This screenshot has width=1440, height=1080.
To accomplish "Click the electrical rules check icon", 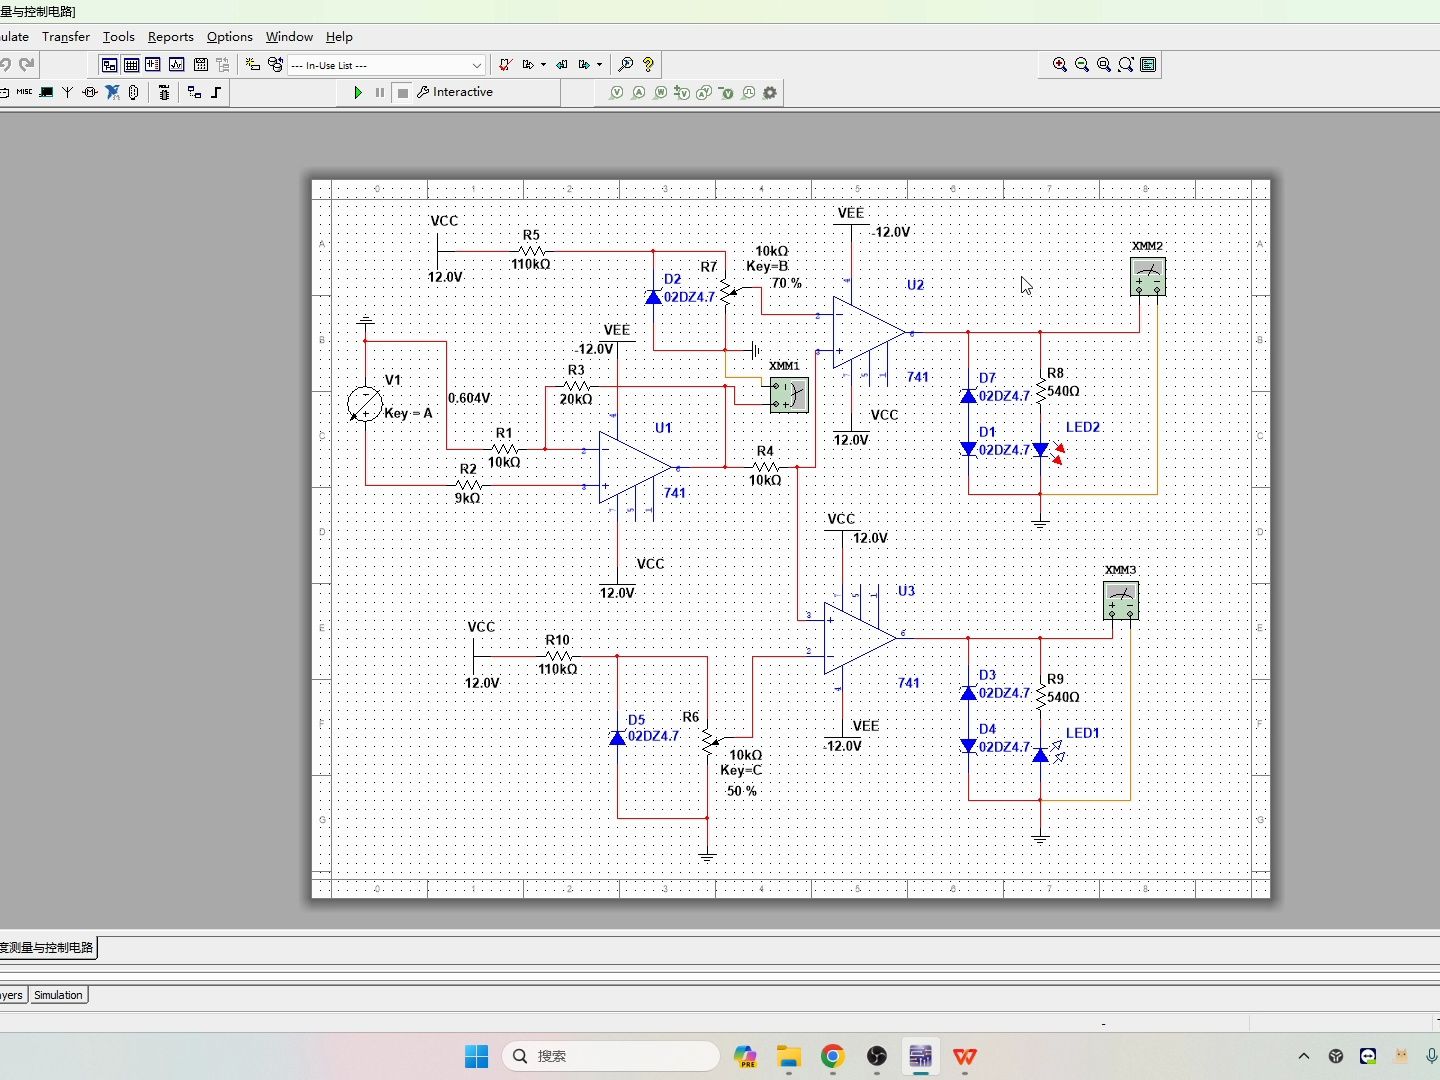I will [x=506, y=65].
